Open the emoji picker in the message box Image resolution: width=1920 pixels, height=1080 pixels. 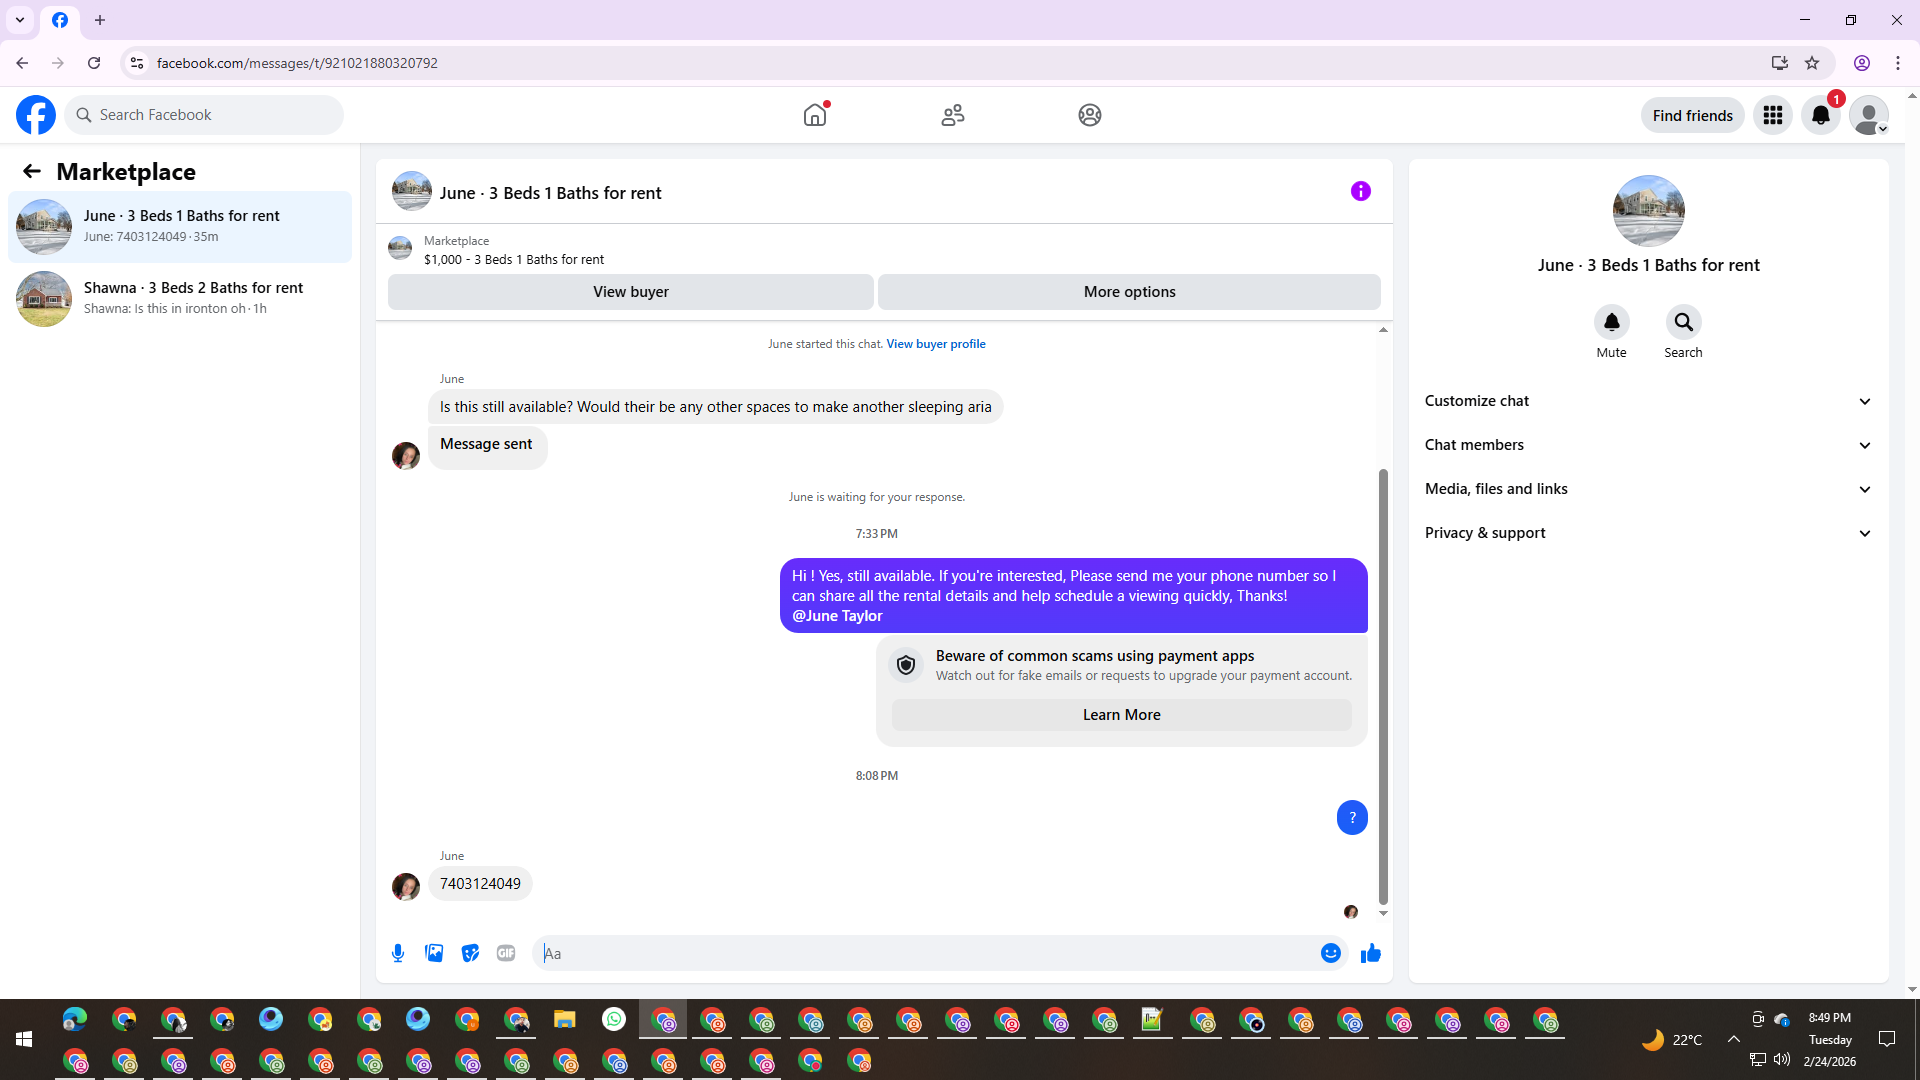coord(1330,953)
